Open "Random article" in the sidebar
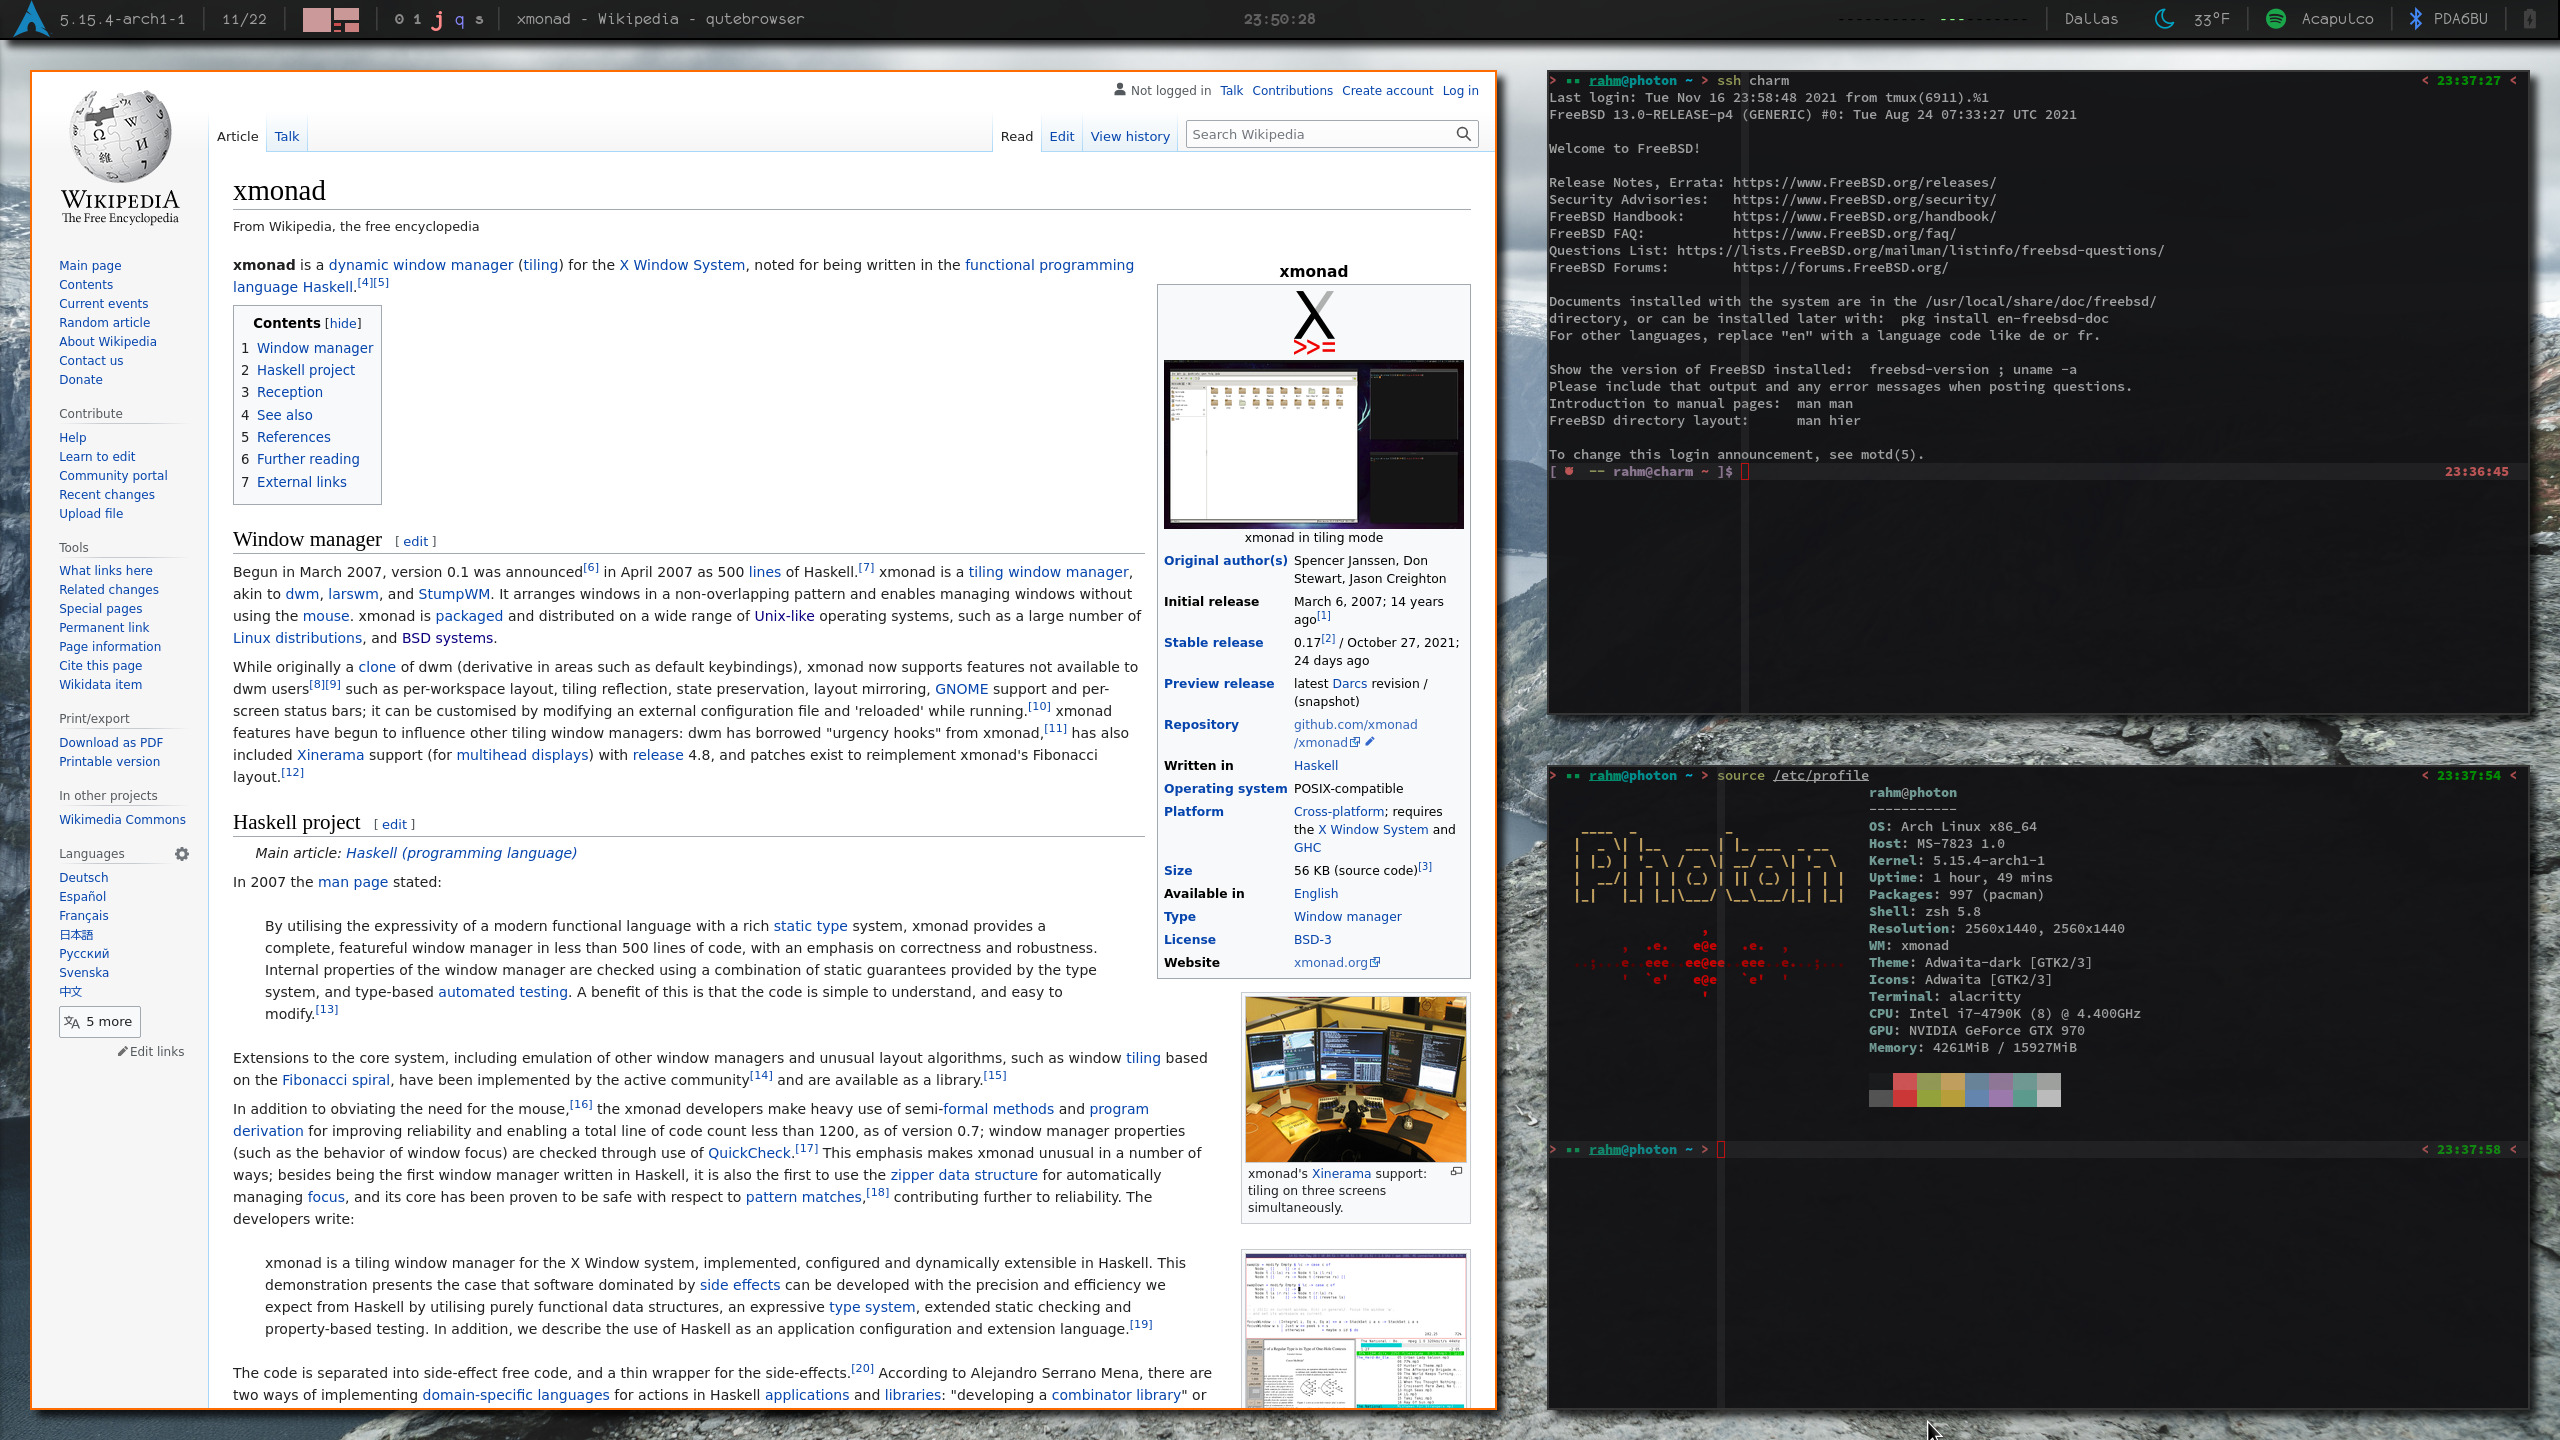Screen dimensions: 2560x1440 pyautogui.click(x=104, y=322)
